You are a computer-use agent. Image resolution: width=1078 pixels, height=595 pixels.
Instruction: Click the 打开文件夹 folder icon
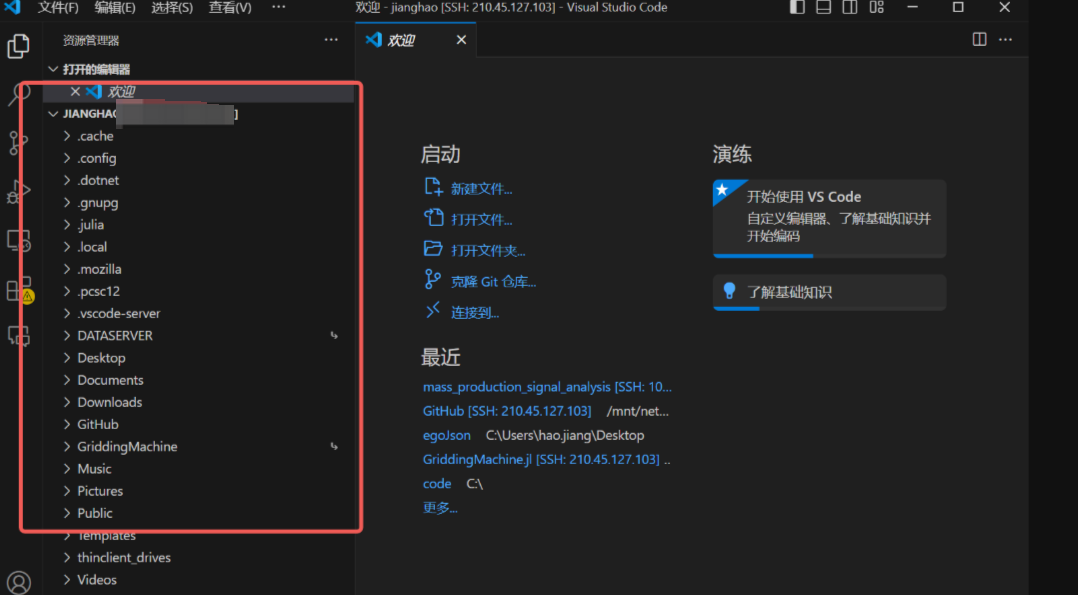(x=433, y=248)
